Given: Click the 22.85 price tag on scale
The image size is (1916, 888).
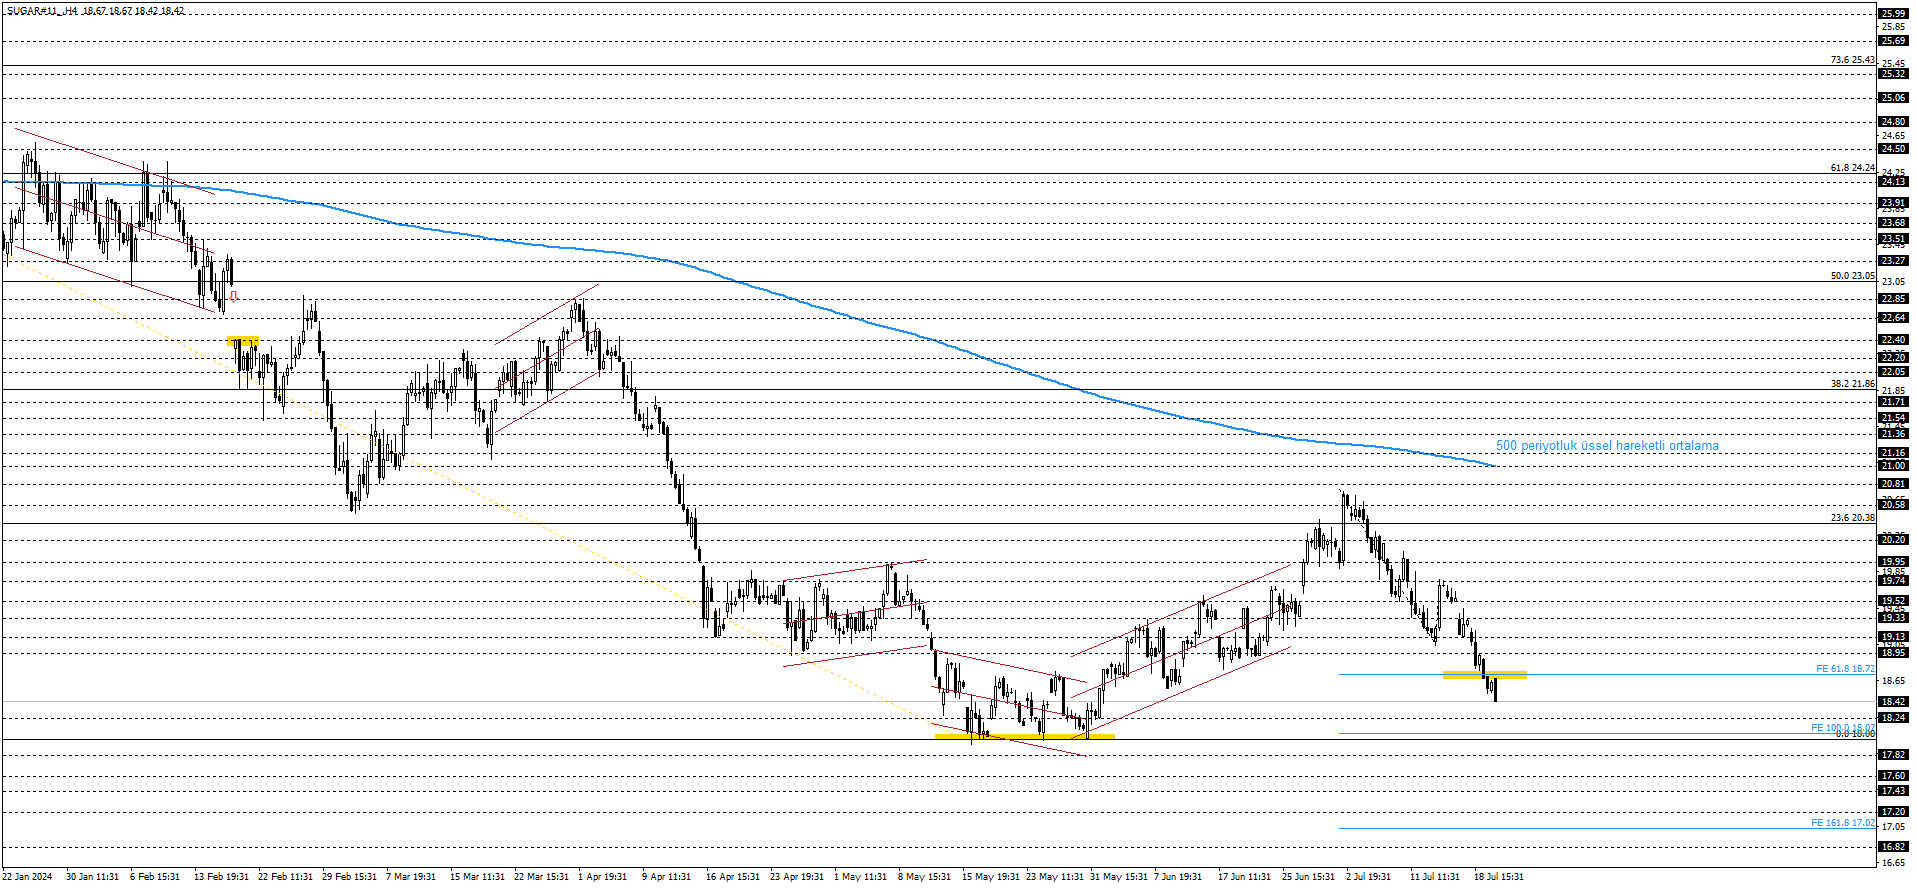Looking at the screenshot, I should pos(1893,299).
